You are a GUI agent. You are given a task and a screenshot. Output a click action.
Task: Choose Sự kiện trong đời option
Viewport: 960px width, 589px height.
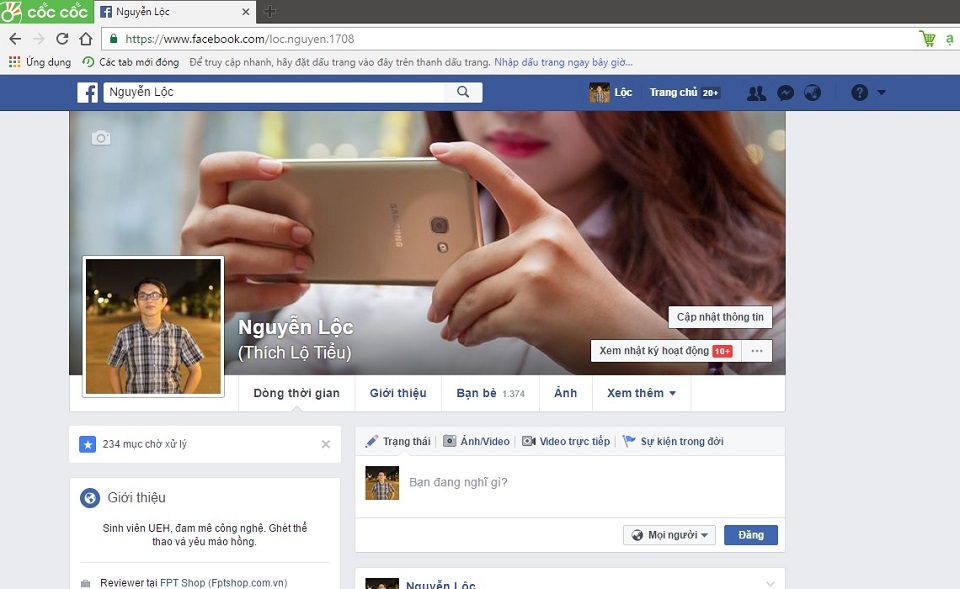click(x=673, y=441)
